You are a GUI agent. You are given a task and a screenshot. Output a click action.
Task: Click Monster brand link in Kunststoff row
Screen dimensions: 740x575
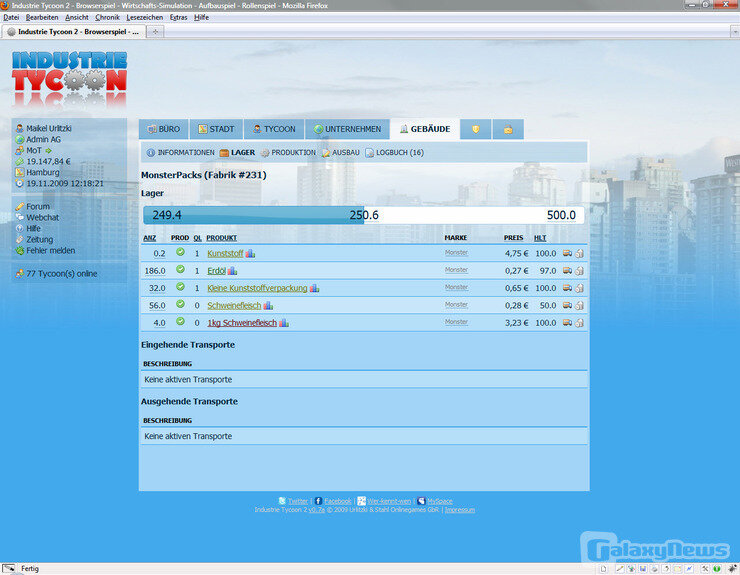coord(456,253)
